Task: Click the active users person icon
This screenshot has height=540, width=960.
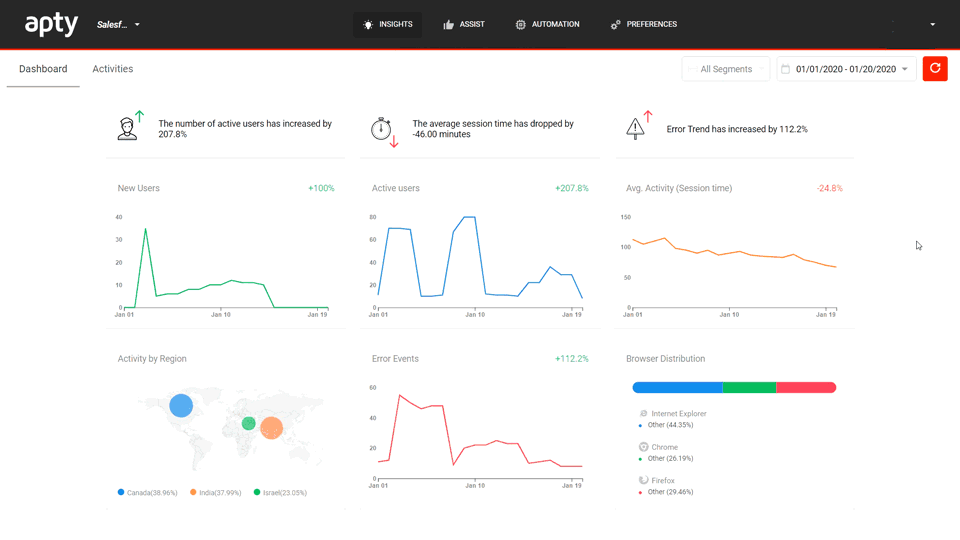Action: (x=127, y=129)
